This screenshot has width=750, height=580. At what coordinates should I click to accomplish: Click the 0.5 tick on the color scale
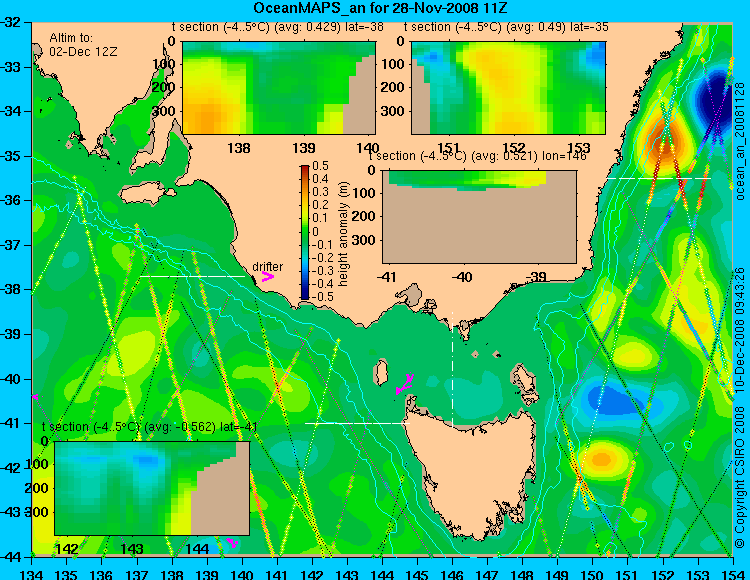click(x=320, y=166)
